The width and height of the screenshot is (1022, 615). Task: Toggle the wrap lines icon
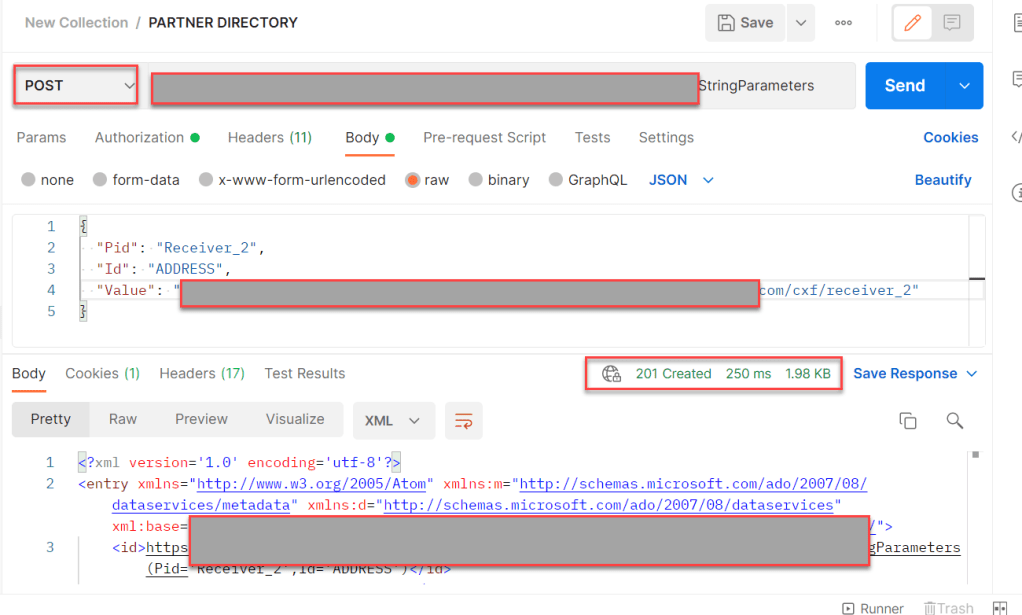(x=464, y=421)
